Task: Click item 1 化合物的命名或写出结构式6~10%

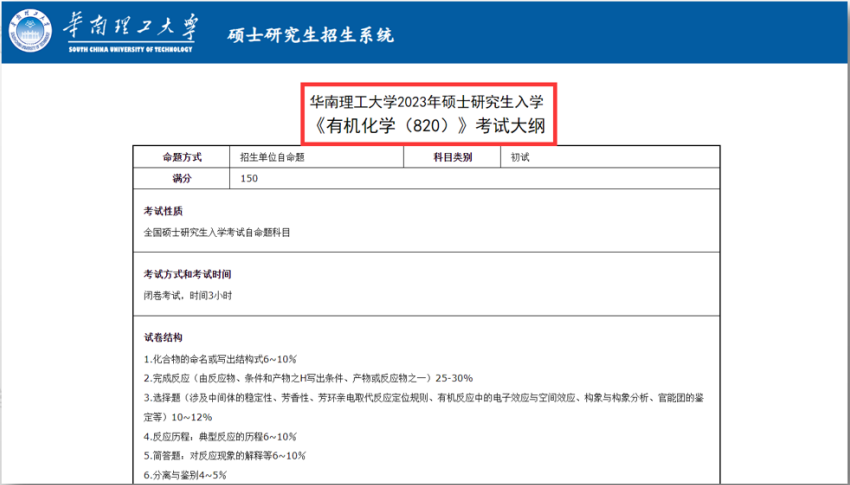Action: 220,359
